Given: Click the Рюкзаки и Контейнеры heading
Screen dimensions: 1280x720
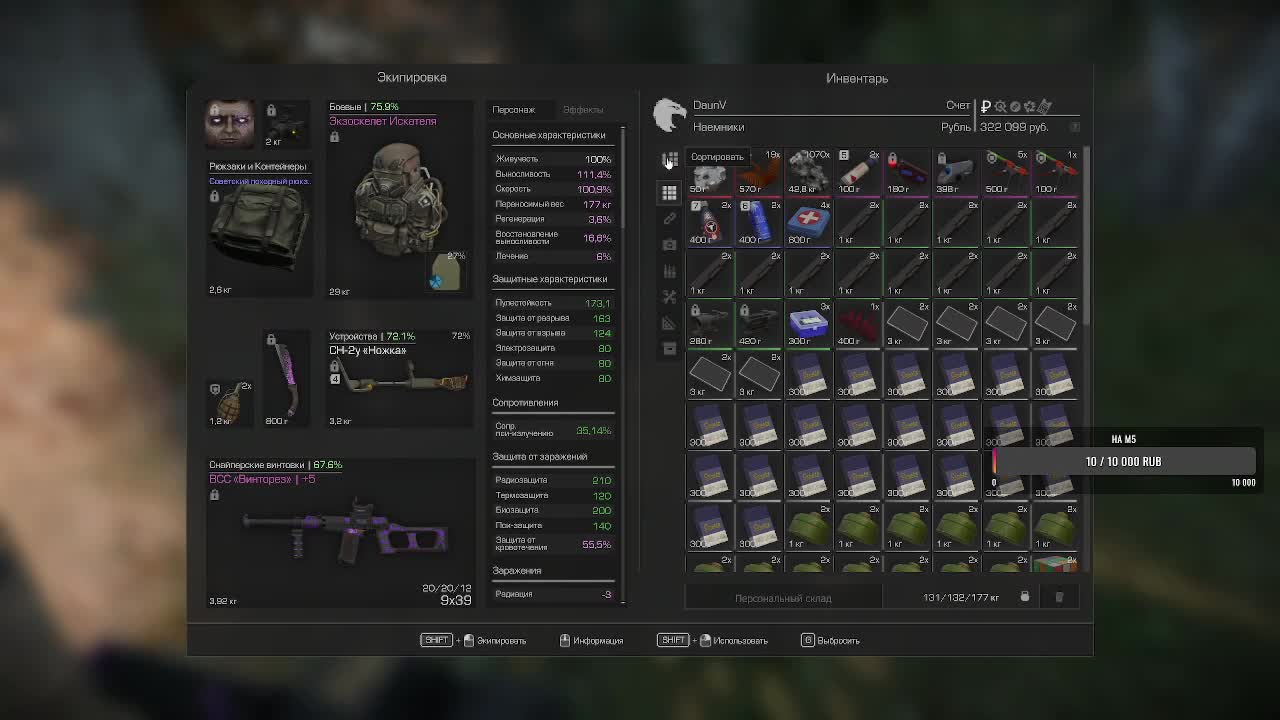Looking at the screenshot, I should (x=258, y=166).
